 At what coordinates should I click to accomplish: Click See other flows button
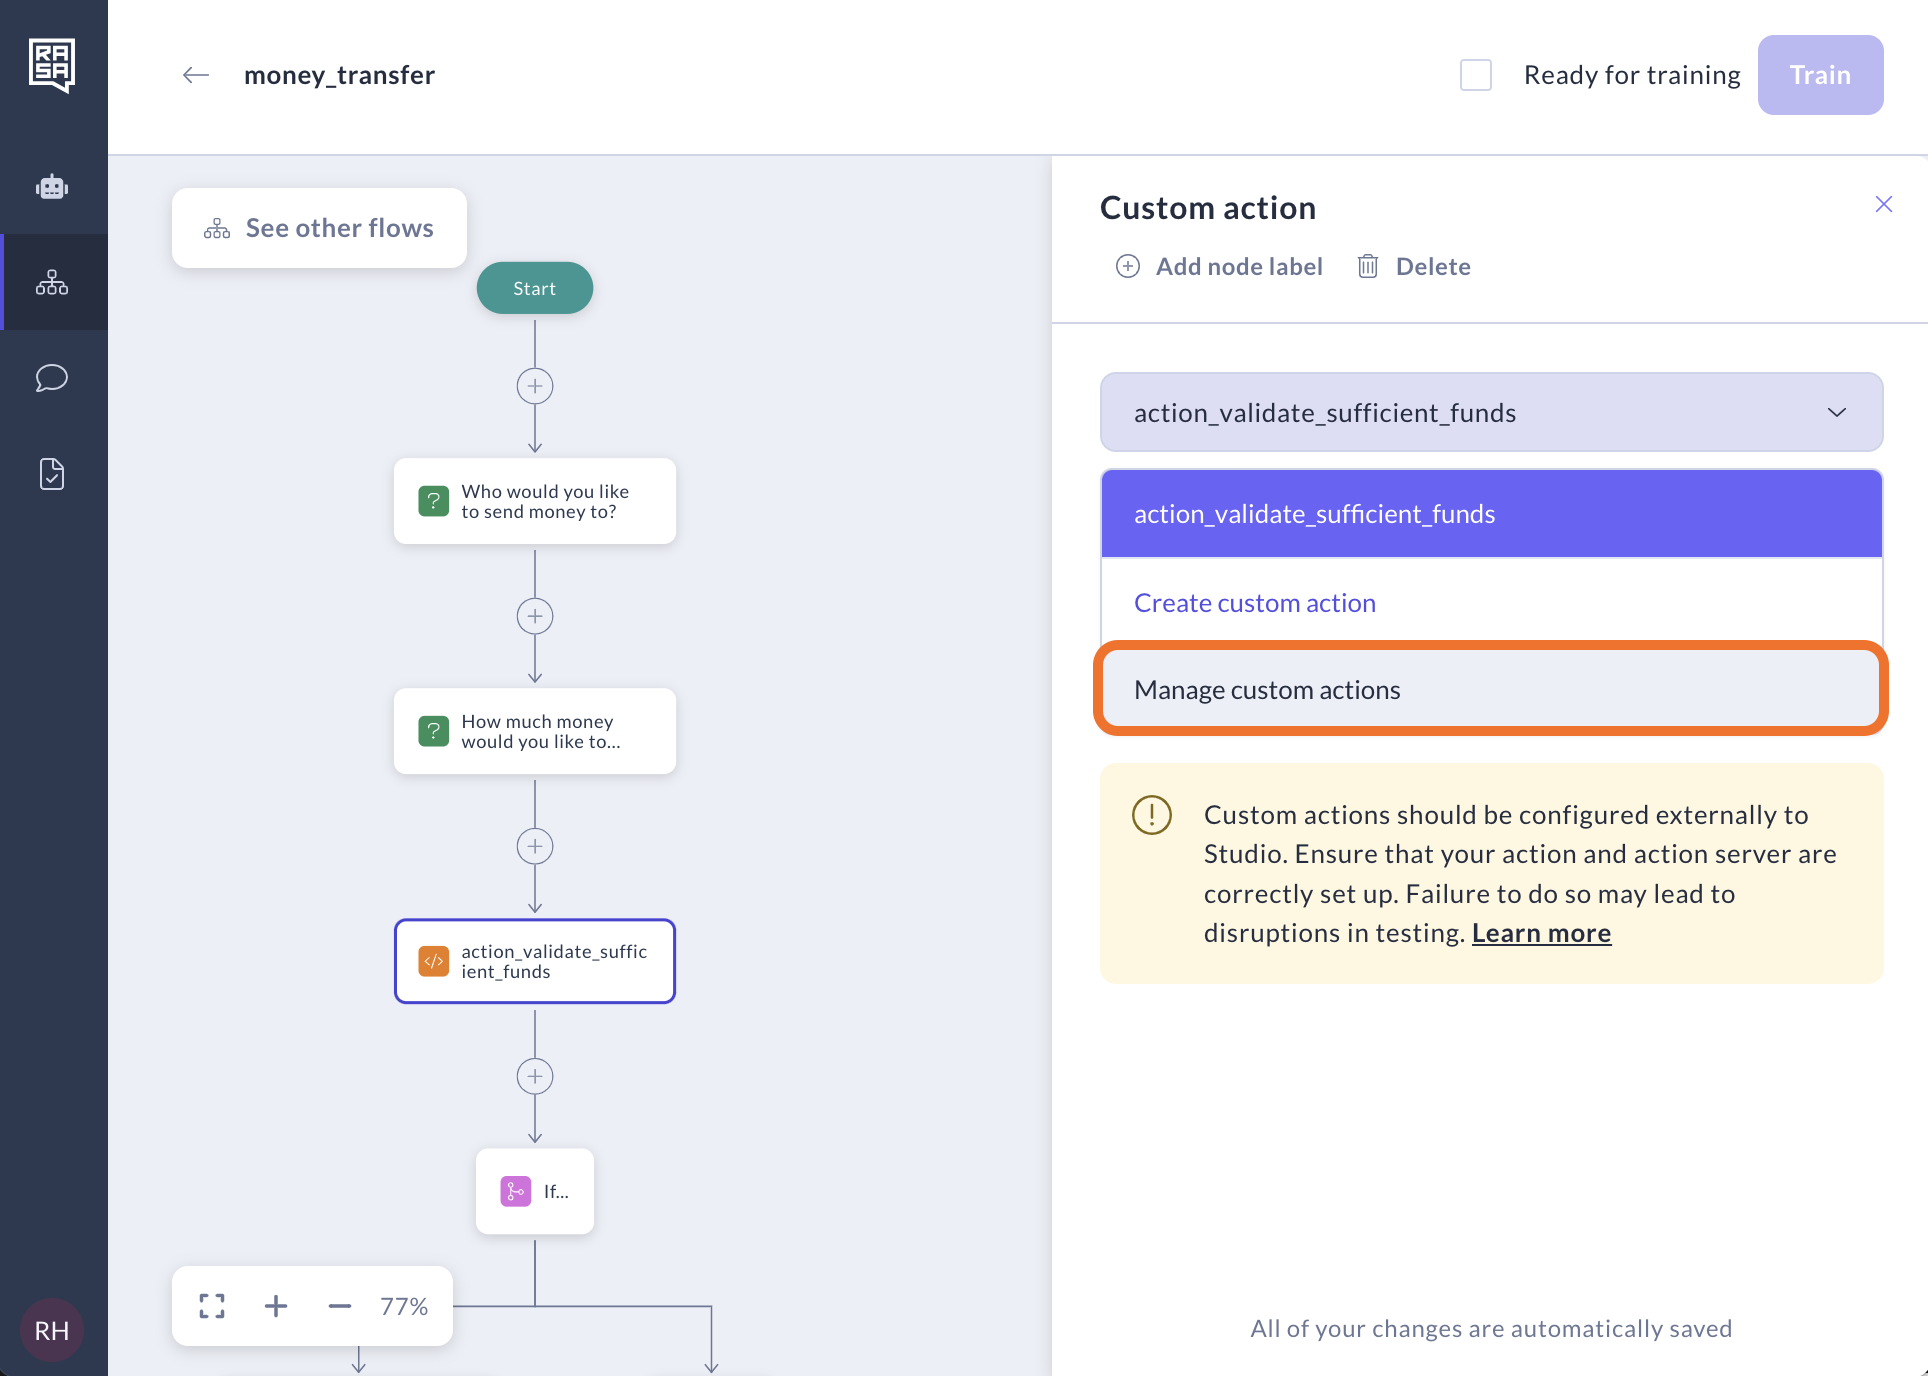click(319, 228)
